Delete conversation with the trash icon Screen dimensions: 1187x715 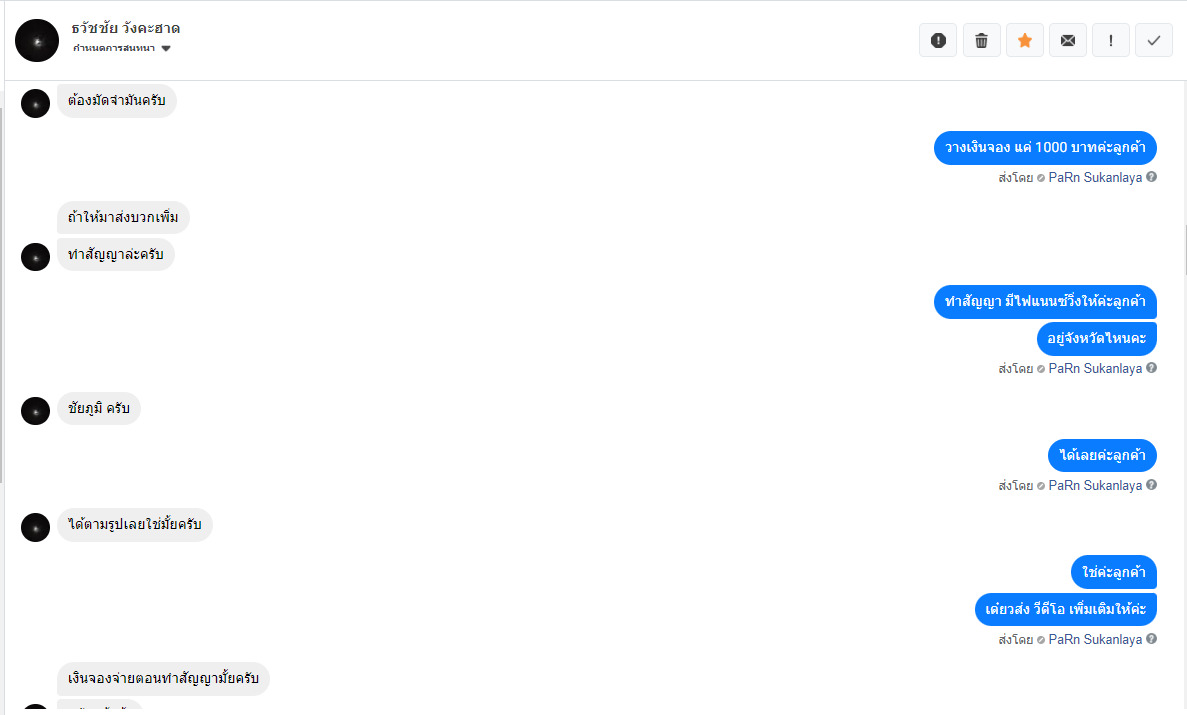point(981,40)
